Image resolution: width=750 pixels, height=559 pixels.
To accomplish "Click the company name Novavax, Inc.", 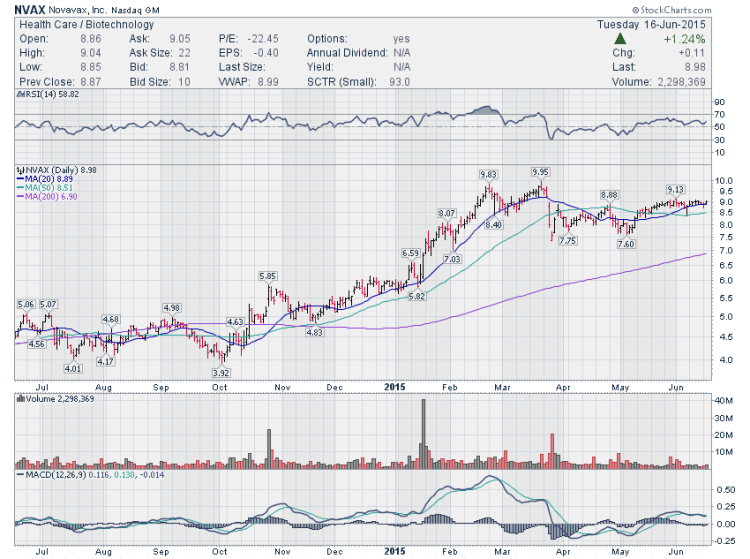I will (x=78, y=10).
